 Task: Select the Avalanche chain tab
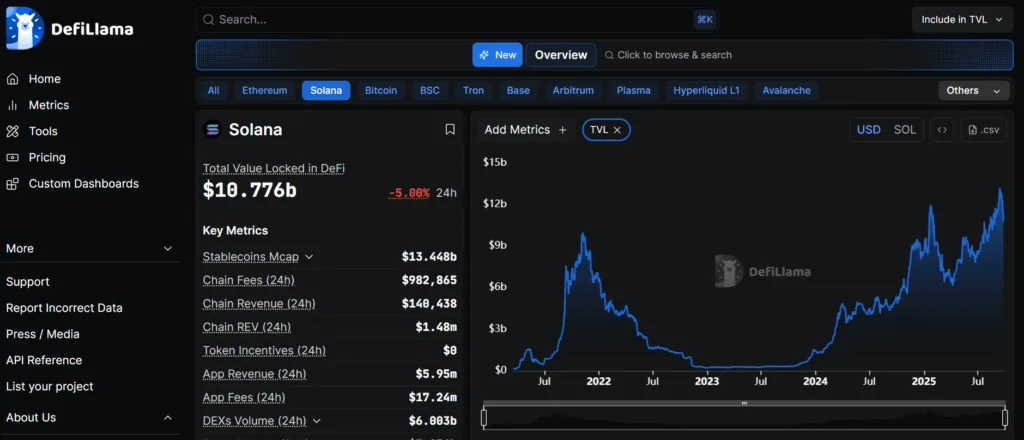[x=786, y=91]
